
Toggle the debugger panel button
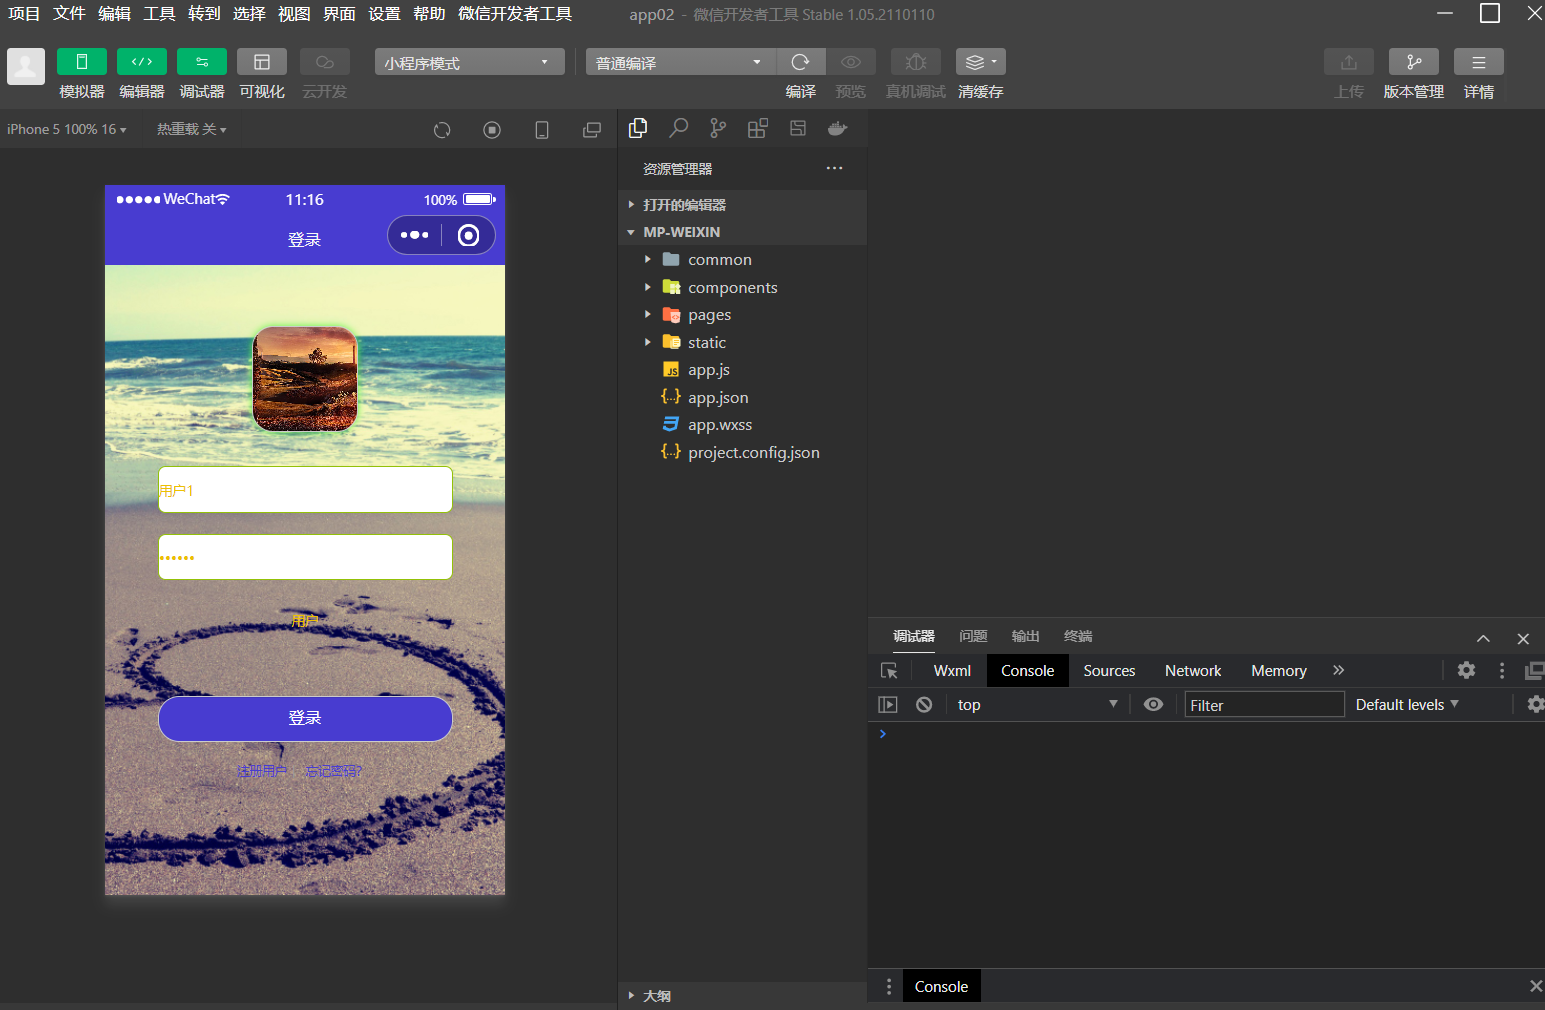coord(202,62)
